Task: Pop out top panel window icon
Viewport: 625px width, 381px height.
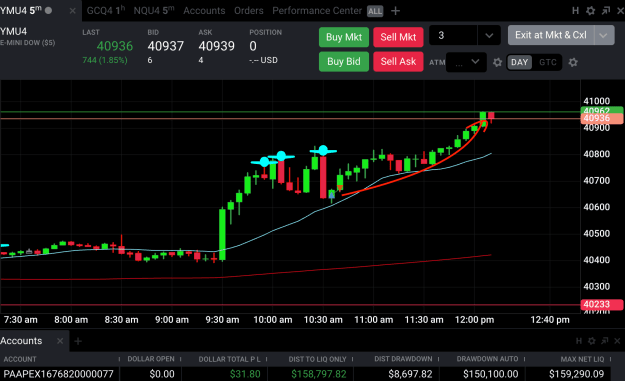Action: 606,11
